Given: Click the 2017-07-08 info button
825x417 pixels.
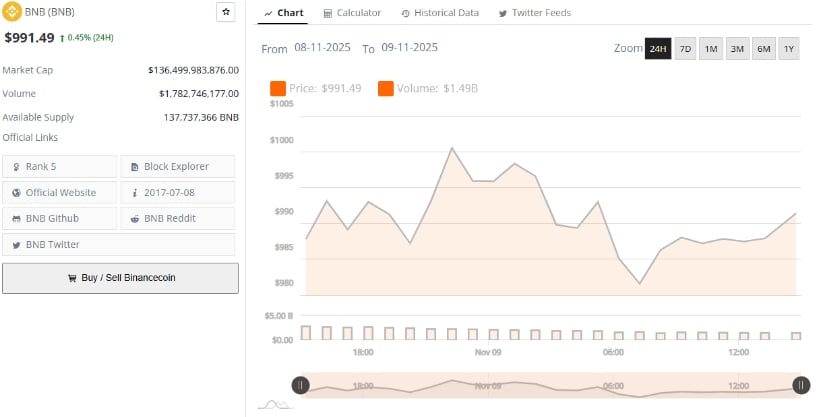Looking at the screenshot, I should point(177,192).
